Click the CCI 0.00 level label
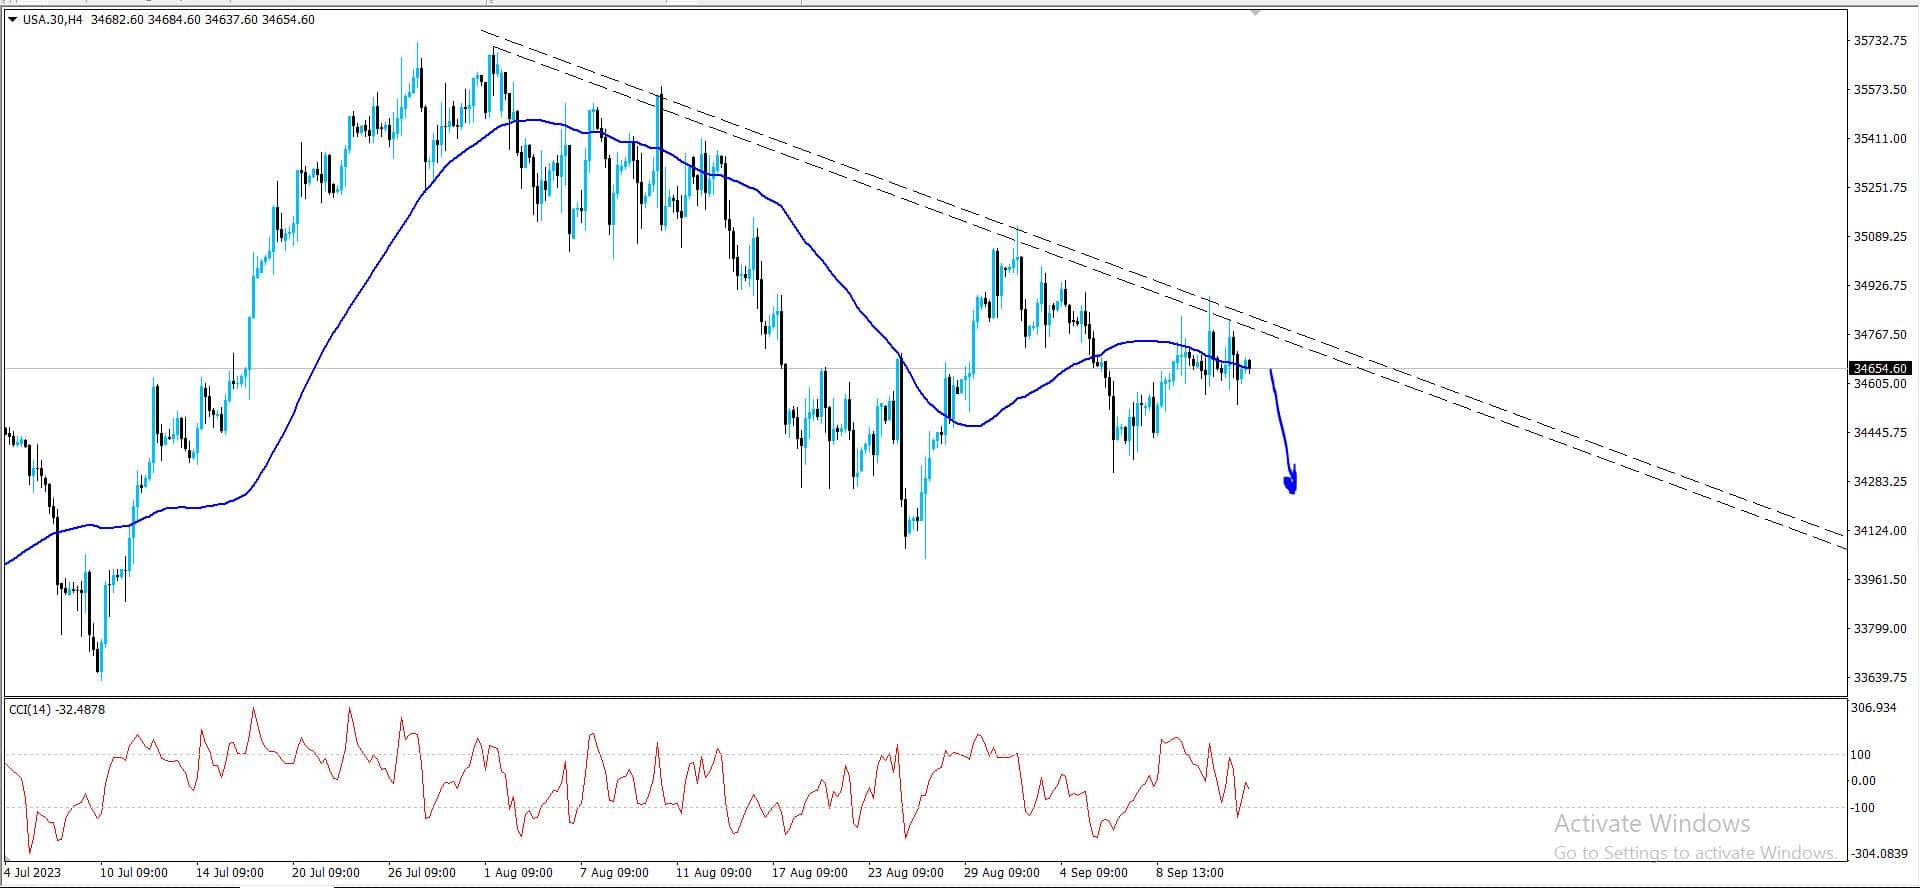The image size is (1920, 888). pyautogui.click(x=1864, y=781)
